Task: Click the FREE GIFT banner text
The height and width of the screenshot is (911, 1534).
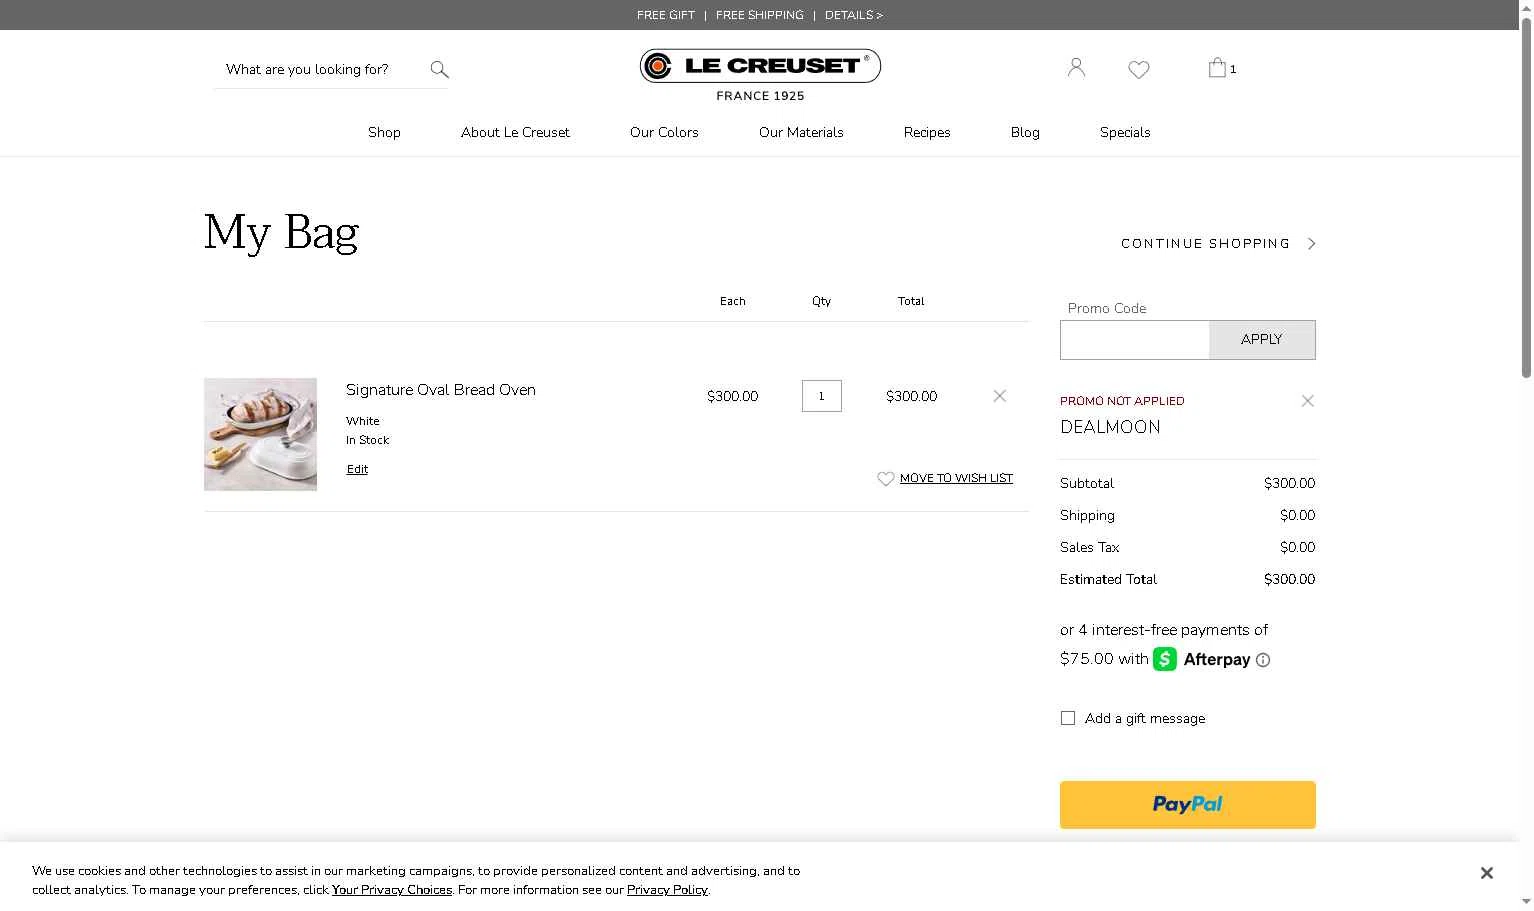Action: tap(665, 15)
